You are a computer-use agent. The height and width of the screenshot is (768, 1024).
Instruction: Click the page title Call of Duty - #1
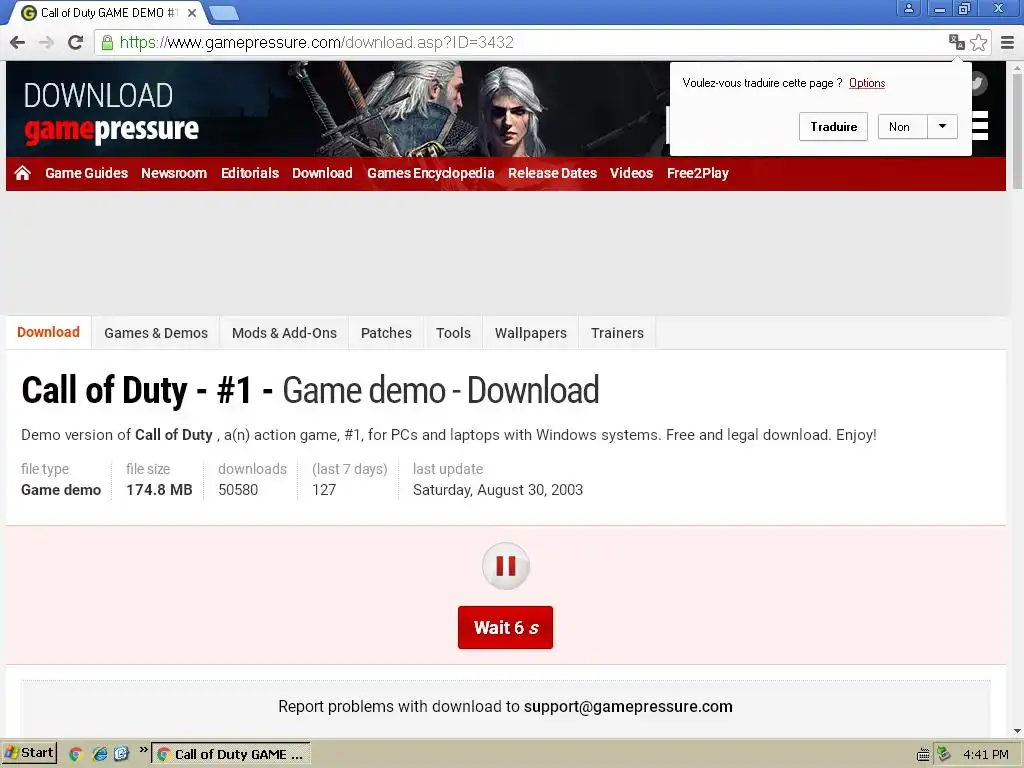click(x=136, y=391)
